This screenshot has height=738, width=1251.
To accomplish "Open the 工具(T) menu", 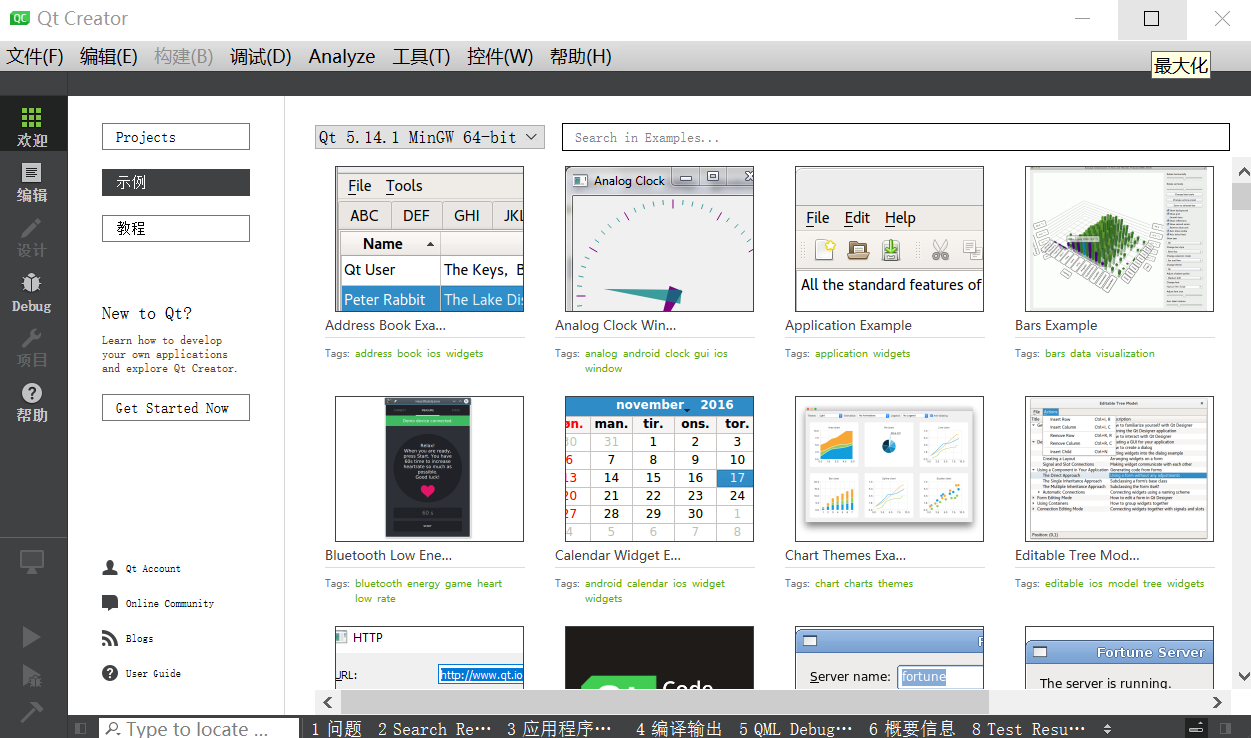I will click(x=421, y=57).
